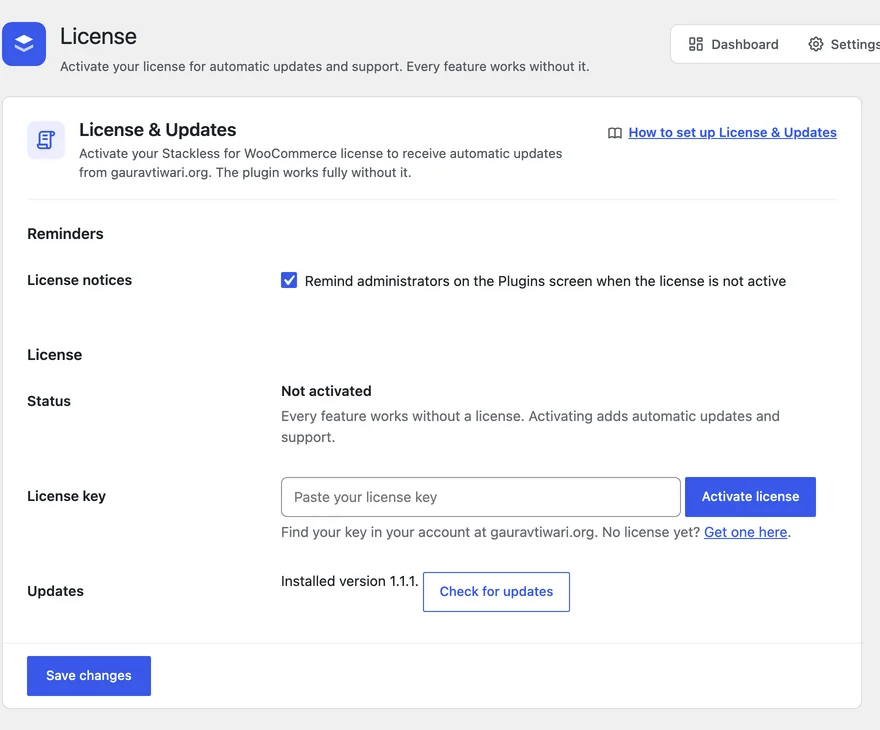The height and width of the screenshot is (730, 880).
Task: Click the 'Reminders' section heading
Action: (65, 233)
